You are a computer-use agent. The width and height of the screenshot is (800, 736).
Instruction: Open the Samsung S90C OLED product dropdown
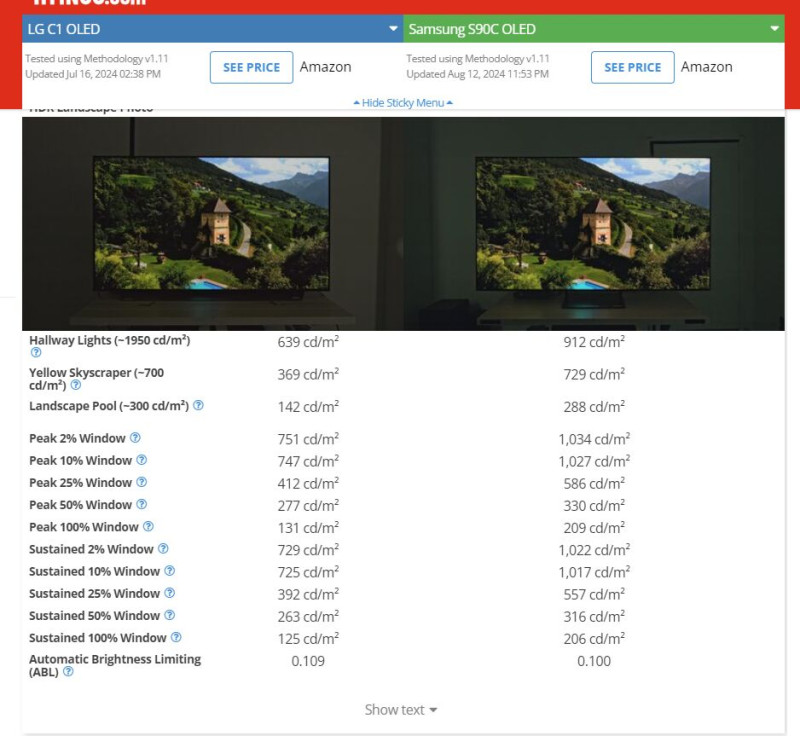point(594,29)
